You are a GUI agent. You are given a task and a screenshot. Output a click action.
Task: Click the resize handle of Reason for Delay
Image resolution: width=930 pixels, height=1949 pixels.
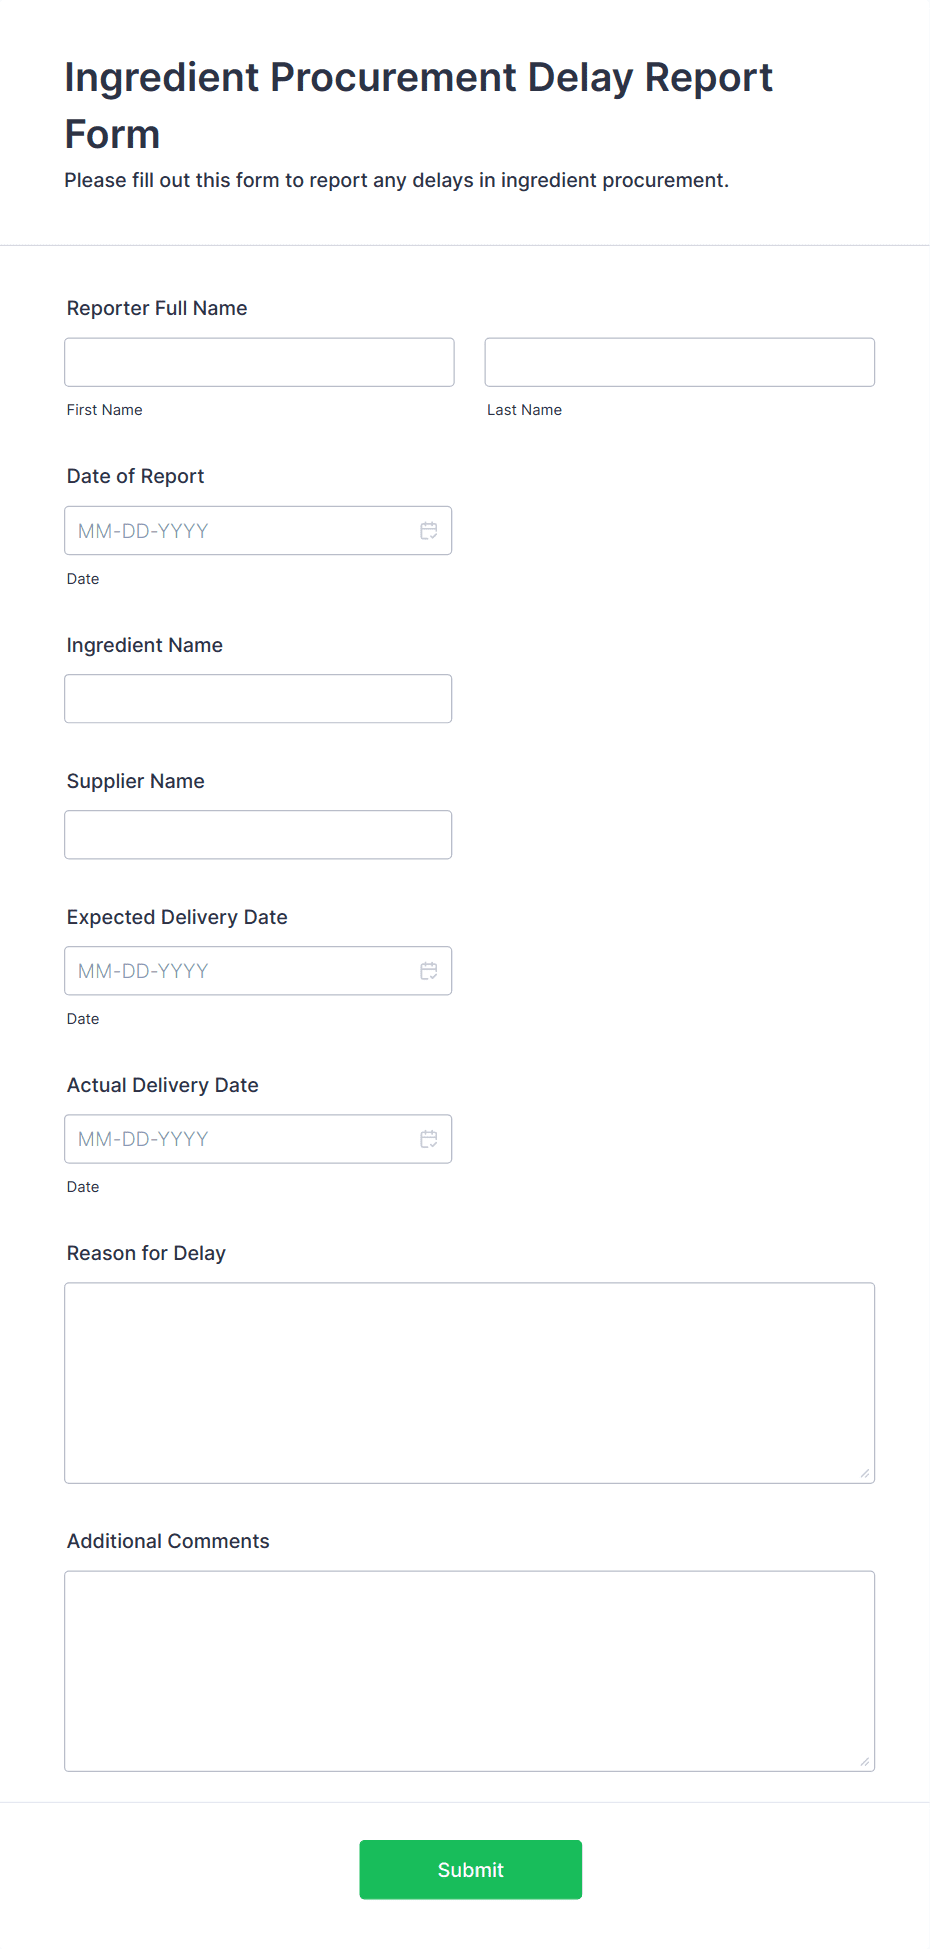(x=864, y=1472)
